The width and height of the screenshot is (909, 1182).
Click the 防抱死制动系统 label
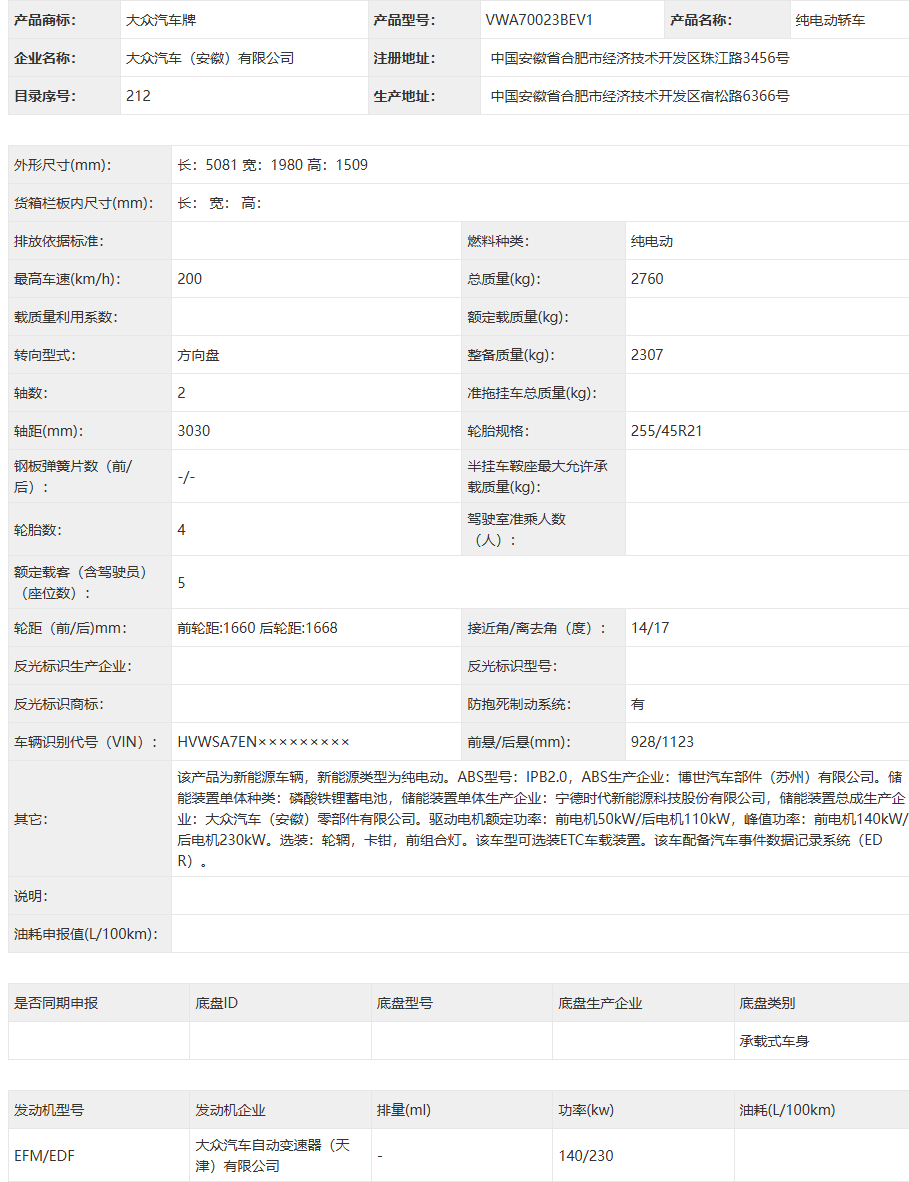click(519, 704)
